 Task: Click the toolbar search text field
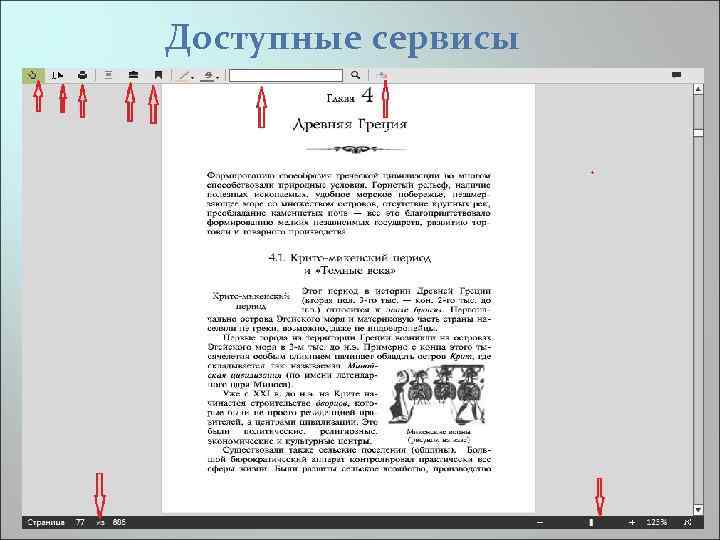point(286,75)
